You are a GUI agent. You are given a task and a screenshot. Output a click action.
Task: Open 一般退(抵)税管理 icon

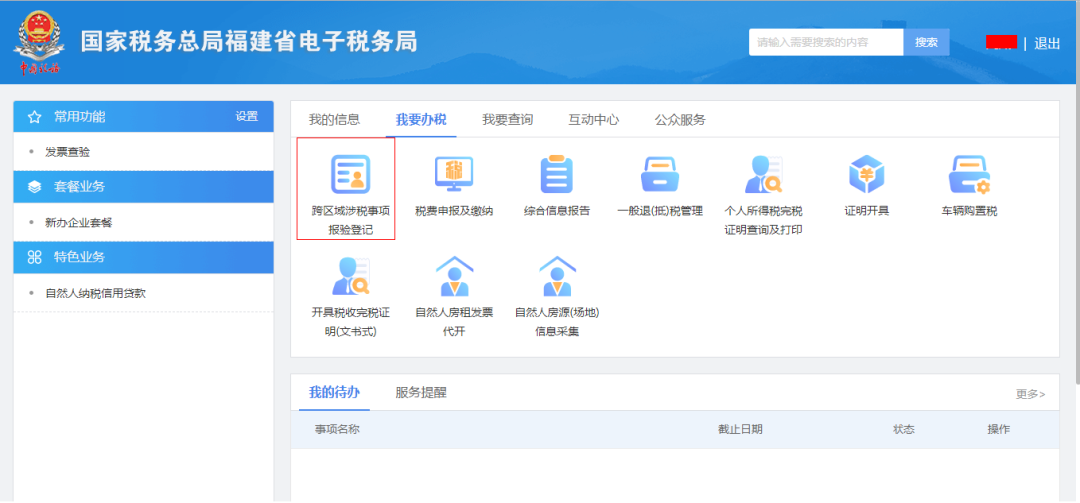coord(660,174)
